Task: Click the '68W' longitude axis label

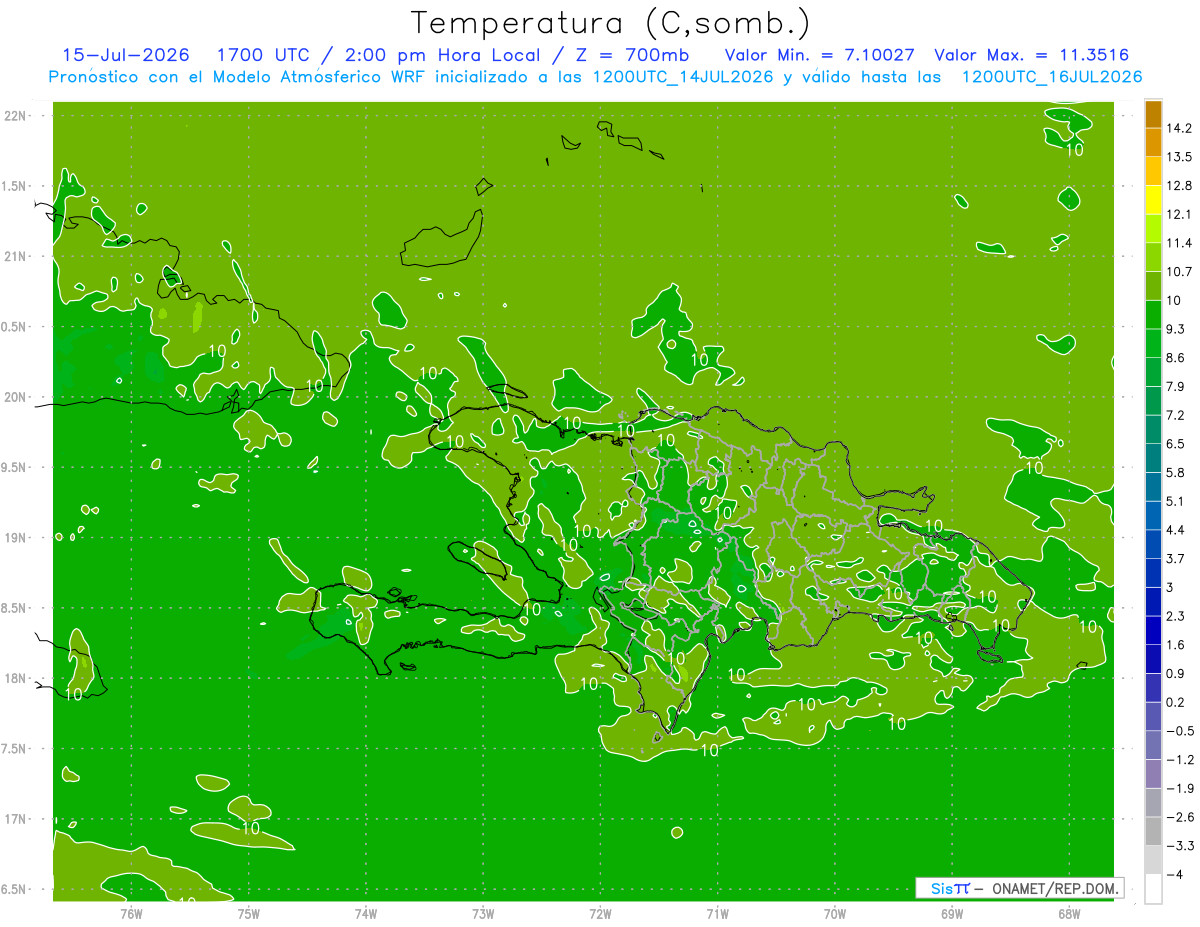Action: (x=1069, y=914)
